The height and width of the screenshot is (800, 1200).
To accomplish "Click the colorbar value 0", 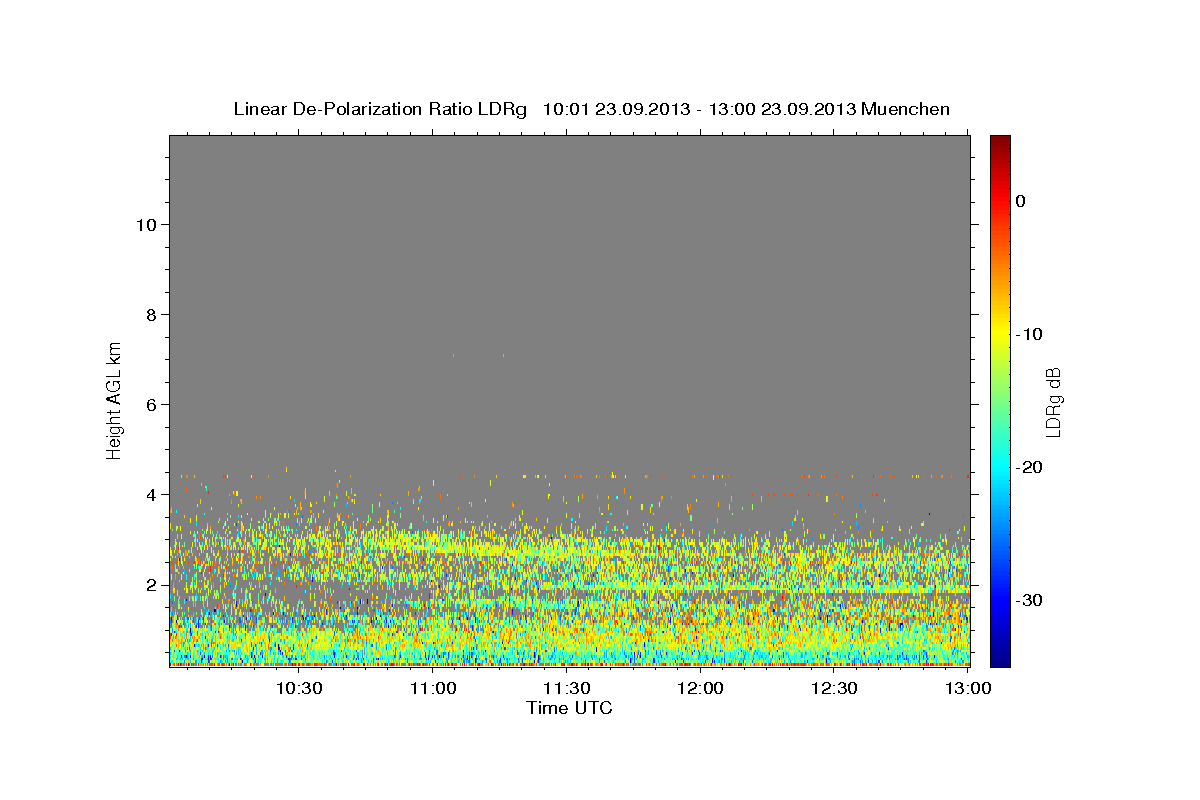I will [1021, 201].
